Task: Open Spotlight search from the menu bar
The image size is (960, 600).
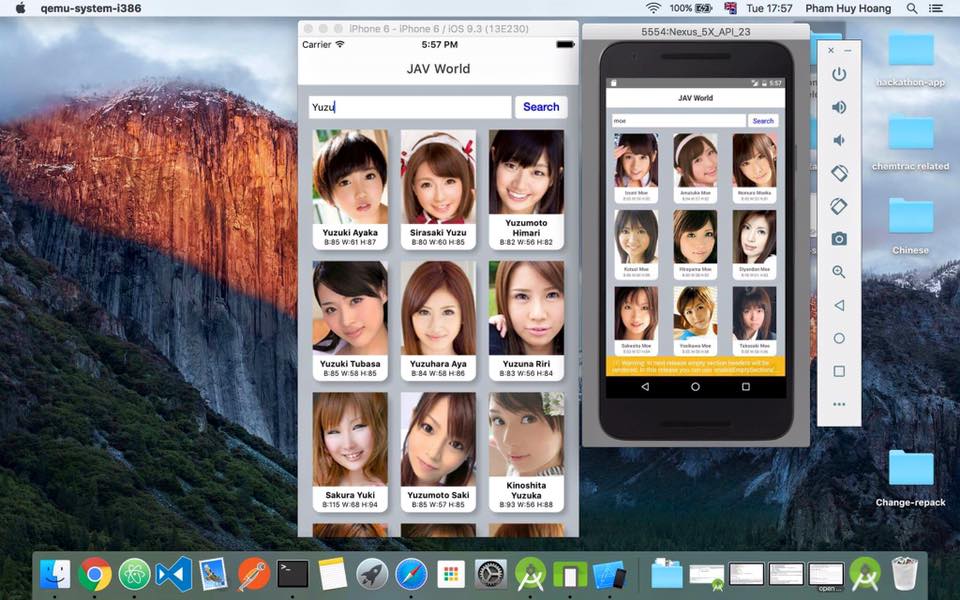Action: 911,8
